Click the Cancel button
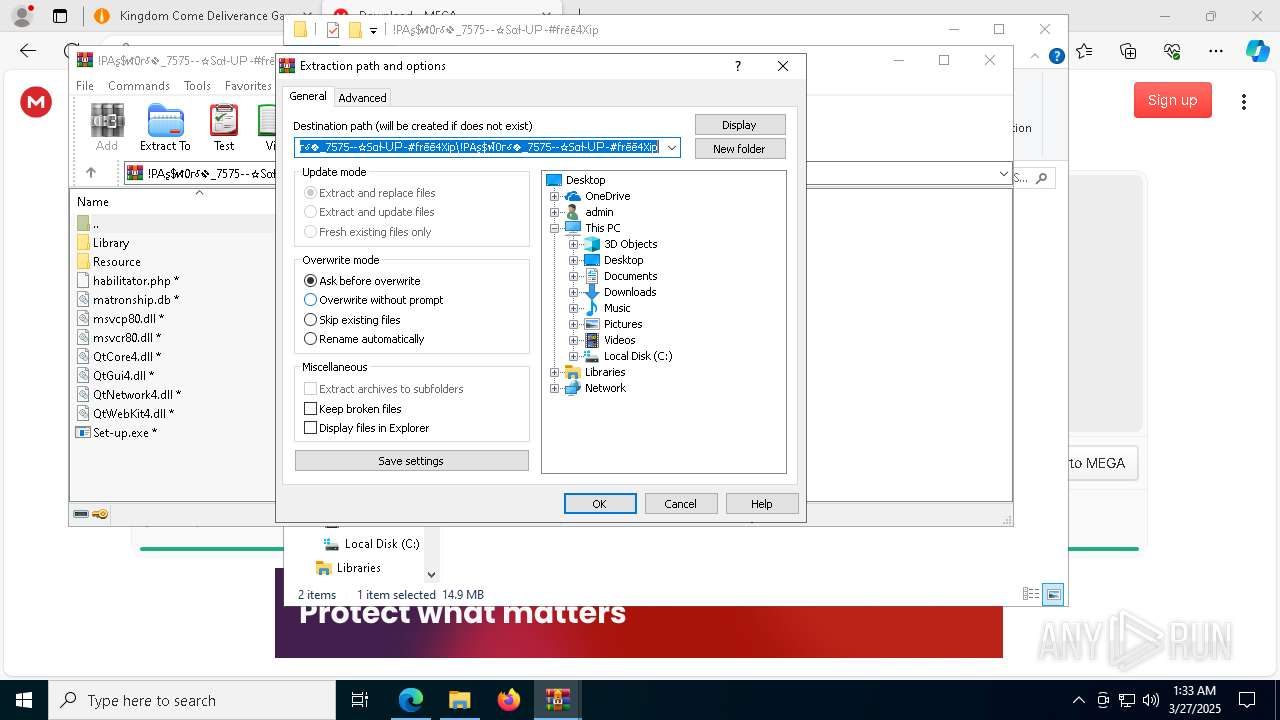Screen dimensions: 1280x720 coord(681,504)
